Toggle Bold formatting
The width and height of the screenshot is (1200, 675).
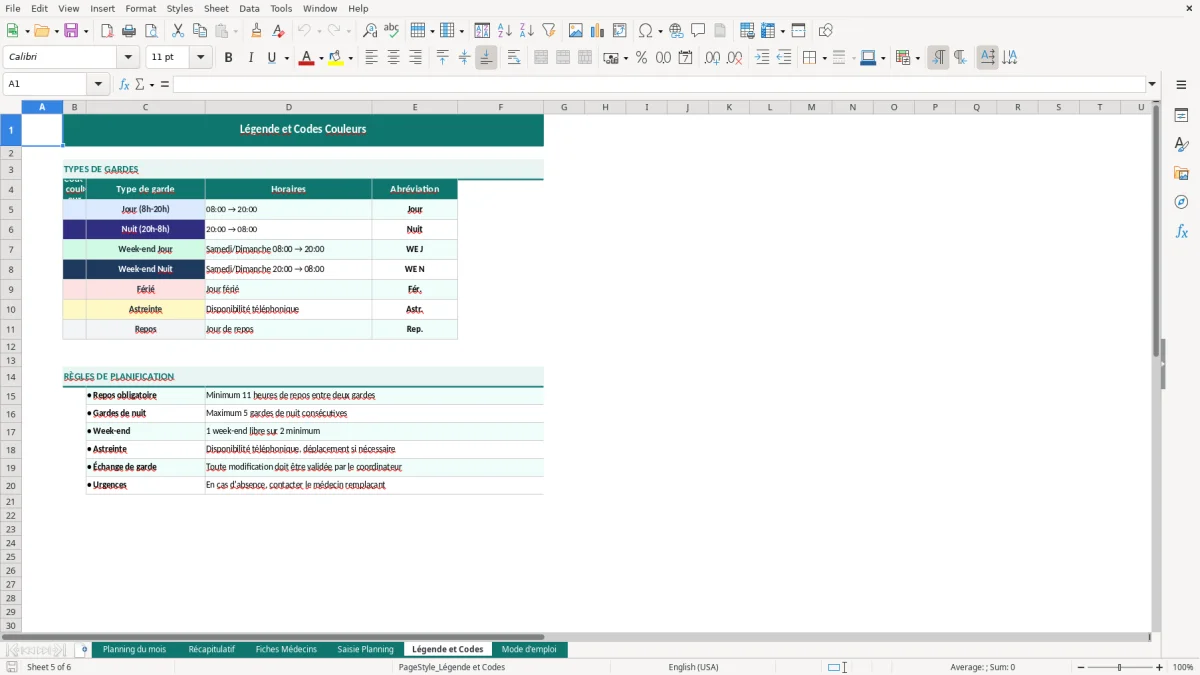tap(229, 58)
